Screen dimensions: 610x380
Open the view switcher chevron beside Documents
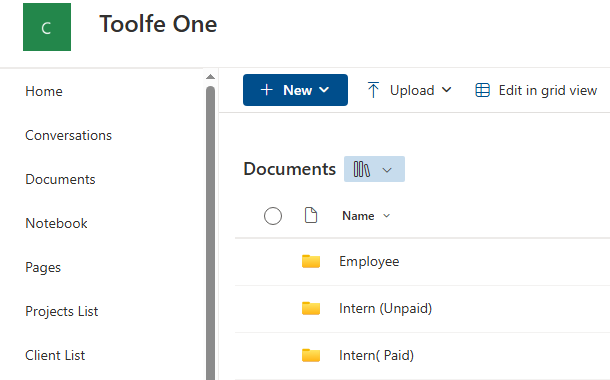(387, 170)
